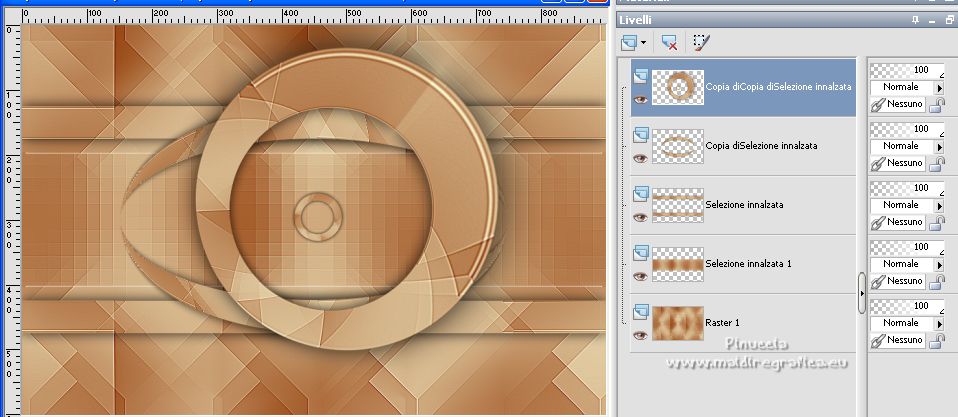This screenshot has height=417, width=958.
Task: Click the Edit Selection icon in Livelli toolbar
Action: 701,42
